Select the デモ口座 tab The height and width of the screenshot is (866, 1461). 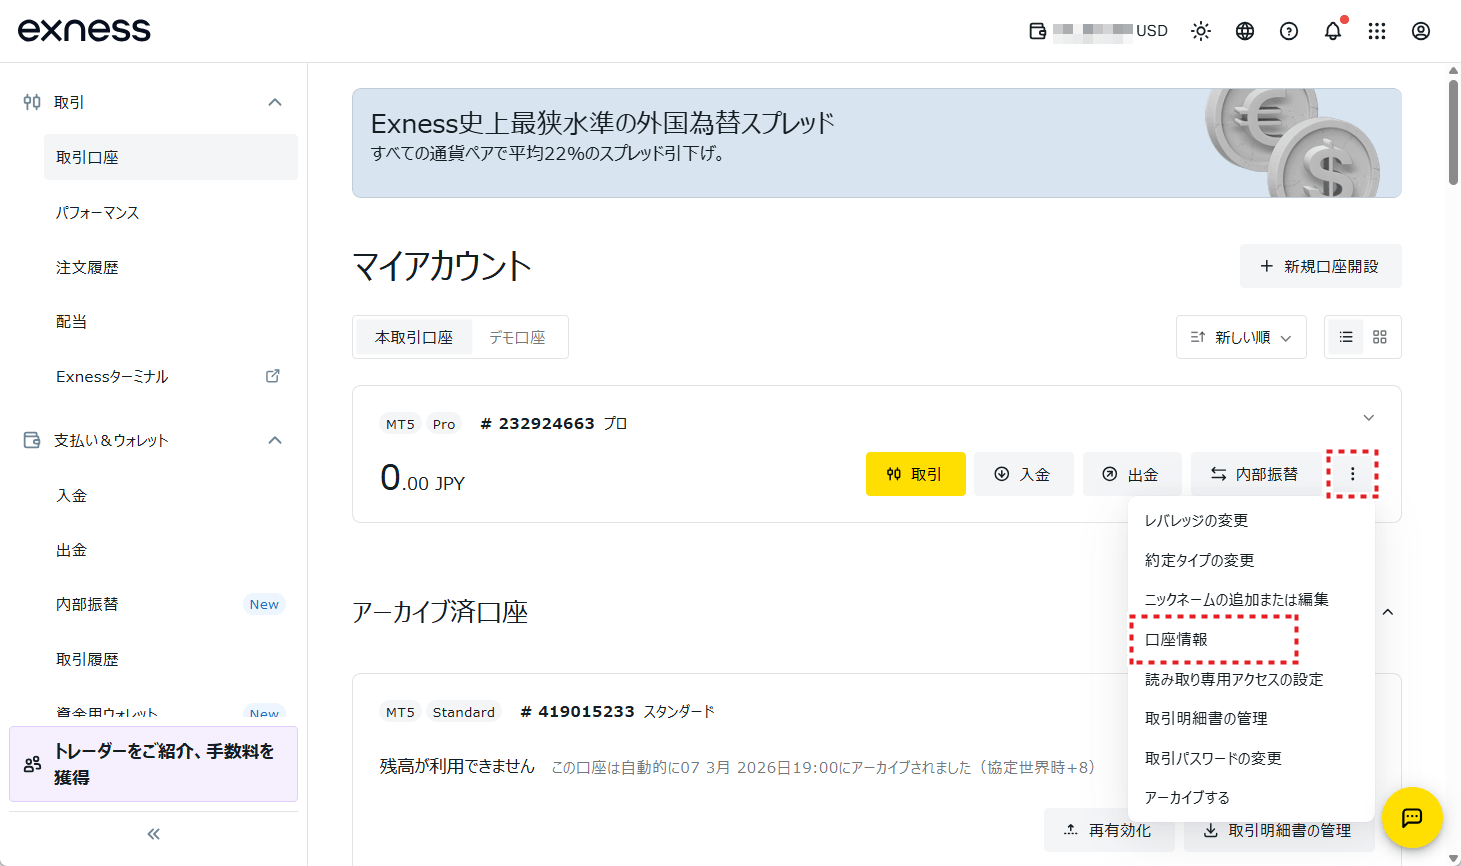[x=517, y=337]
